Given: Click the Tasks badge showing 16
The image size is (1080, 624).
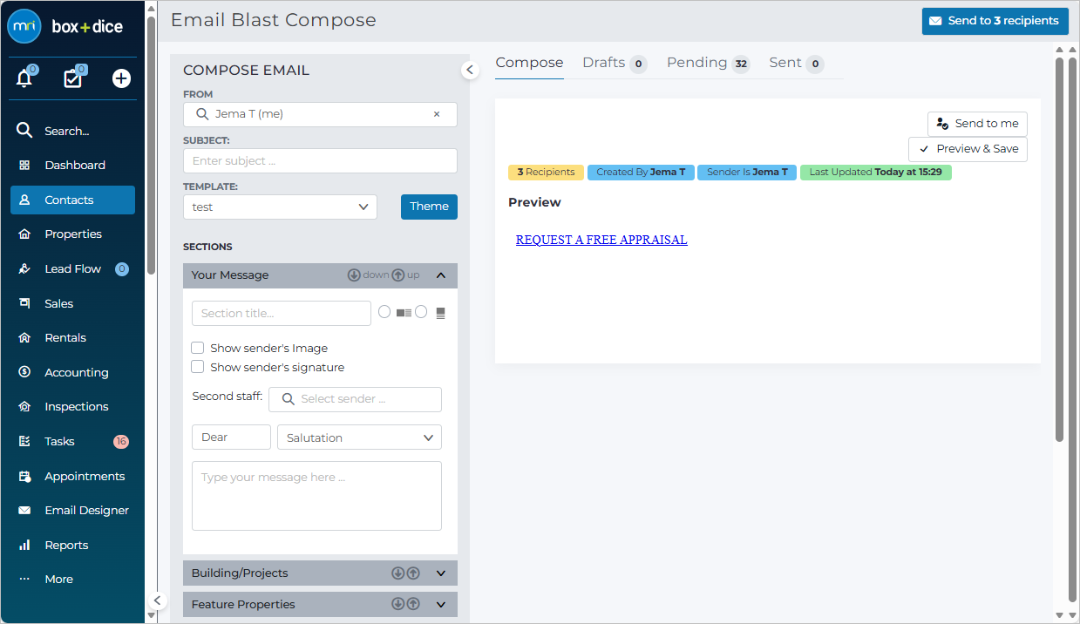Looking at the screenshot, I should tap(121, 441).
